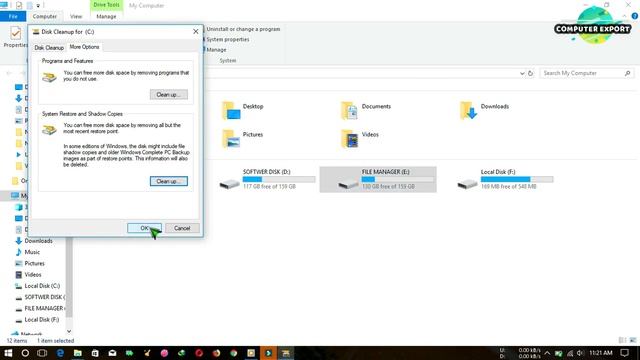Select Local Disk (C:) in navigation pane
Image resolution: width=640 pixels, height=360 pixels.
pyautogui.click(x=42, y=286)
